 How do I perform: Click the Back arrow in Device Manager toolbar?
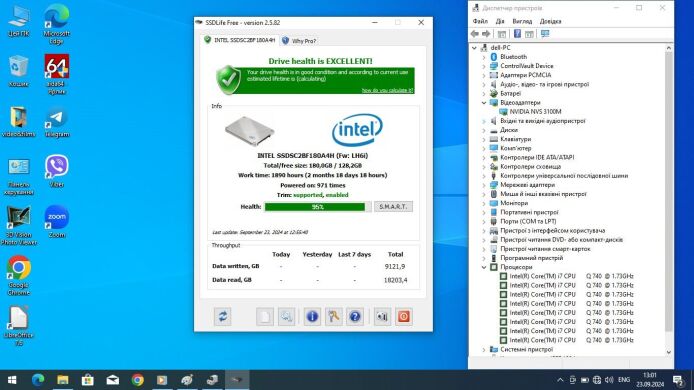[475, 34]
